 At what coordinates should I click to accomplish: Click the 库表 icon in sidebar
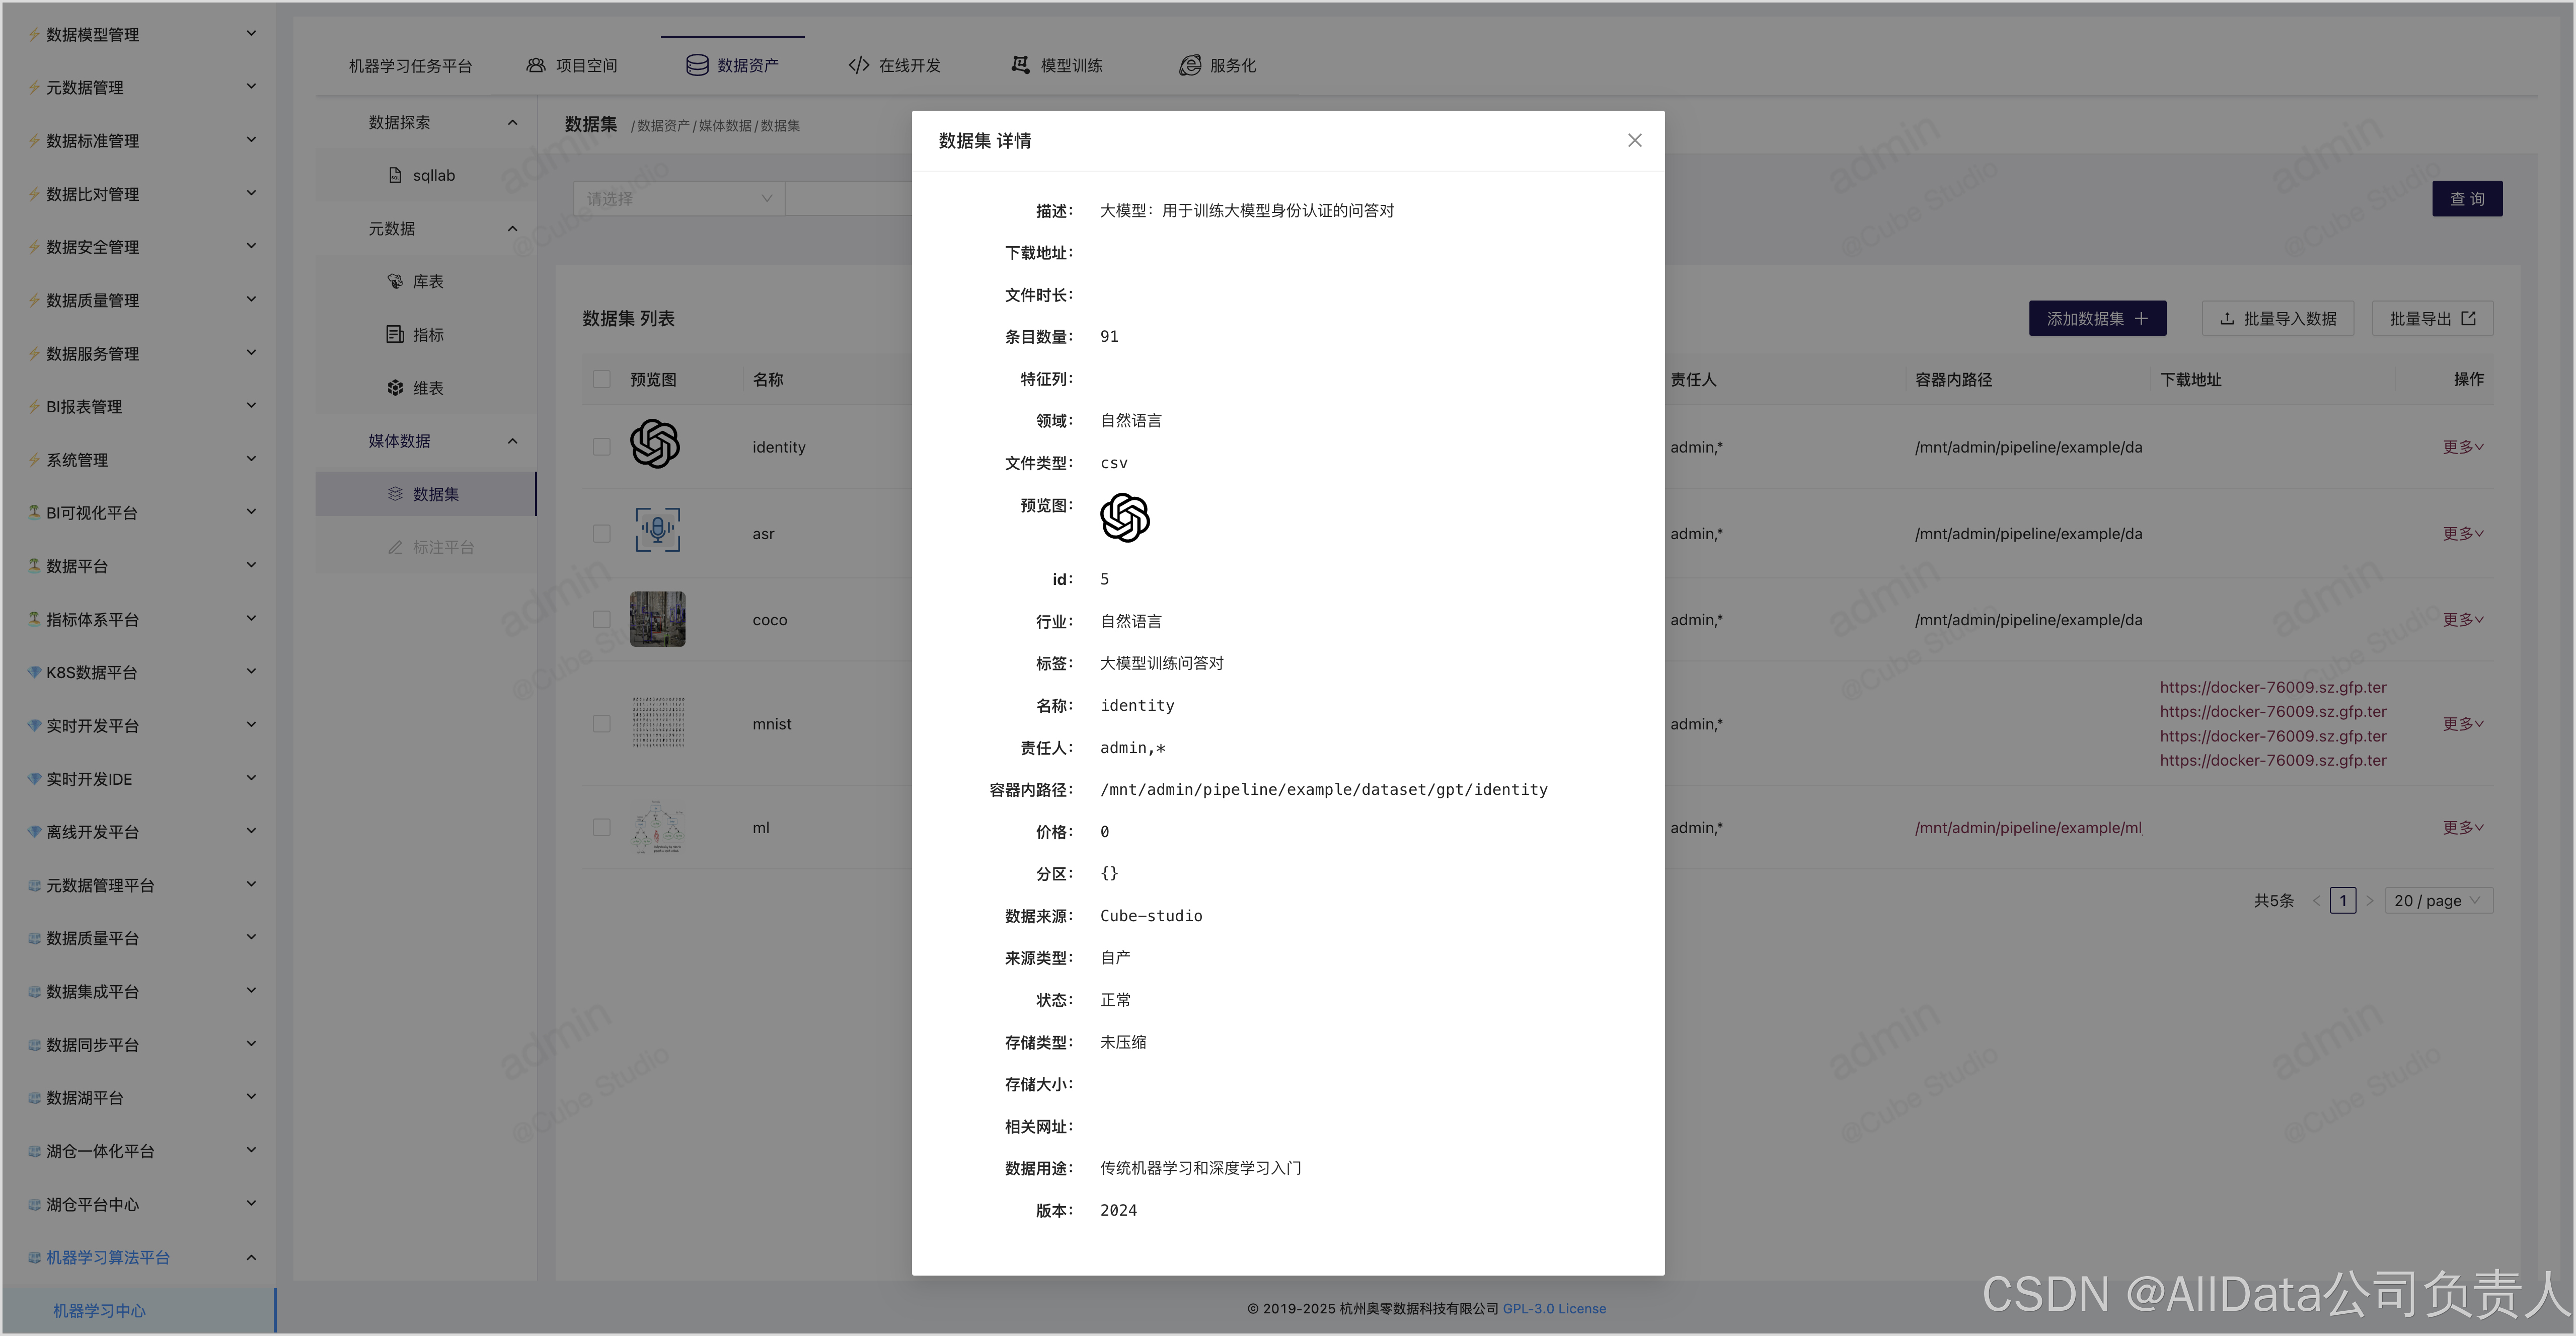(395, 281)
